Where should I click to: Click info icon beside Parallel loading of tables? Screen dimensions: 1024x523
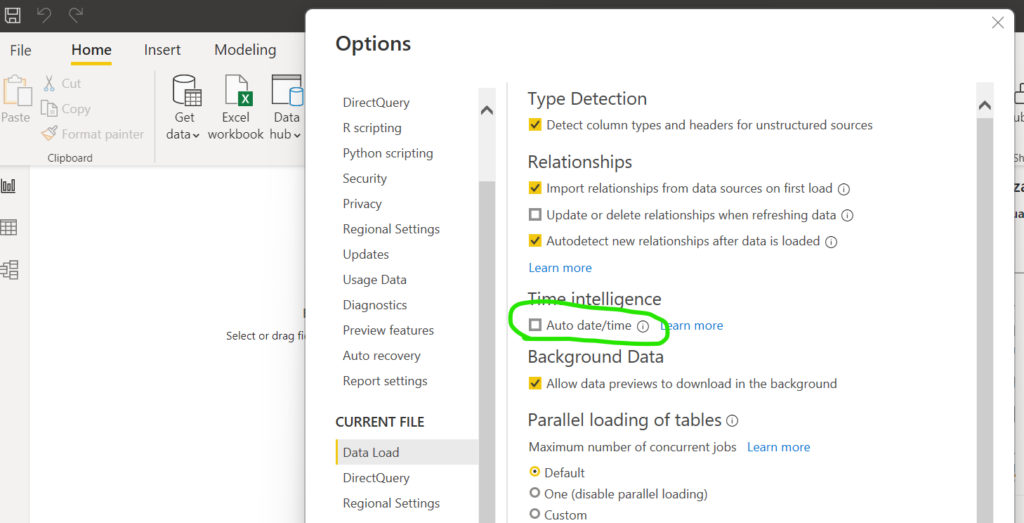tap(732, 420)
